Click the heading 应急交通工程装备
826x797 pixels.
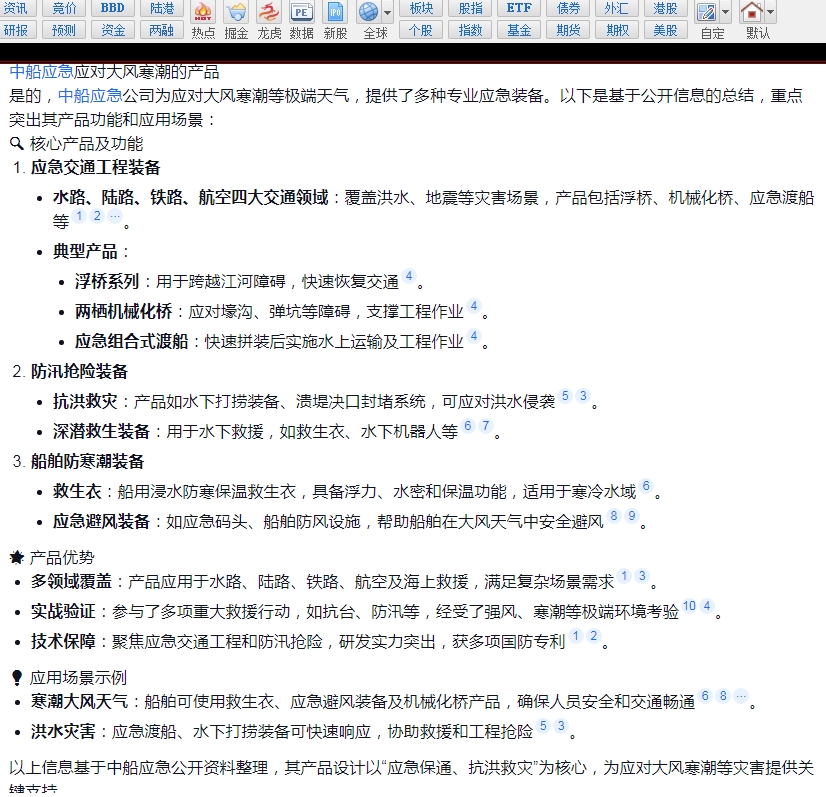pyautogui.click(x=95, y=168)
